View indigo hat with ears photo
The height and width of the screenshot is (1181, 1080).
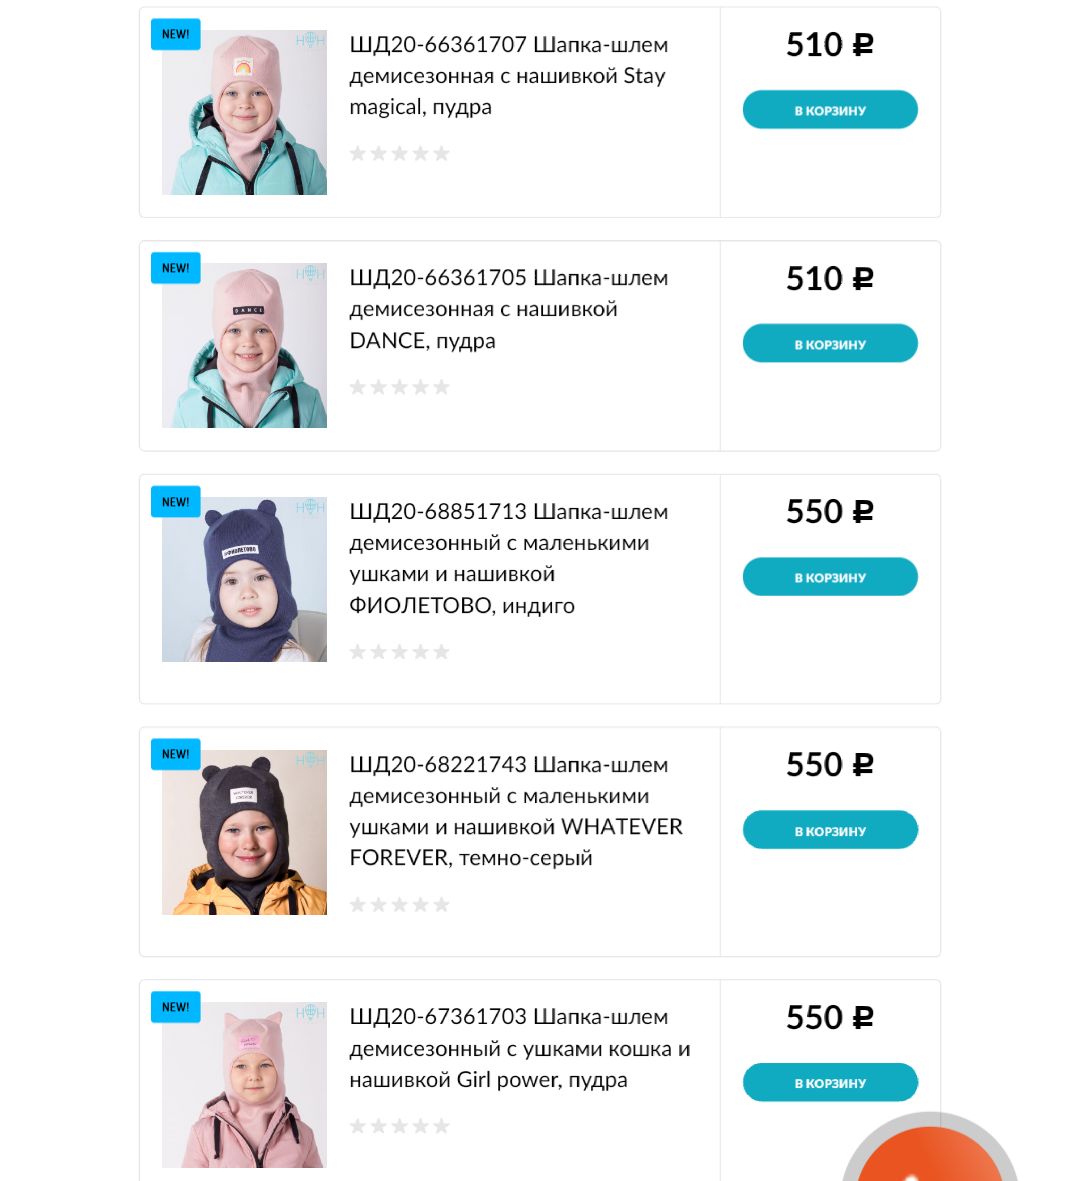(244, 579)
